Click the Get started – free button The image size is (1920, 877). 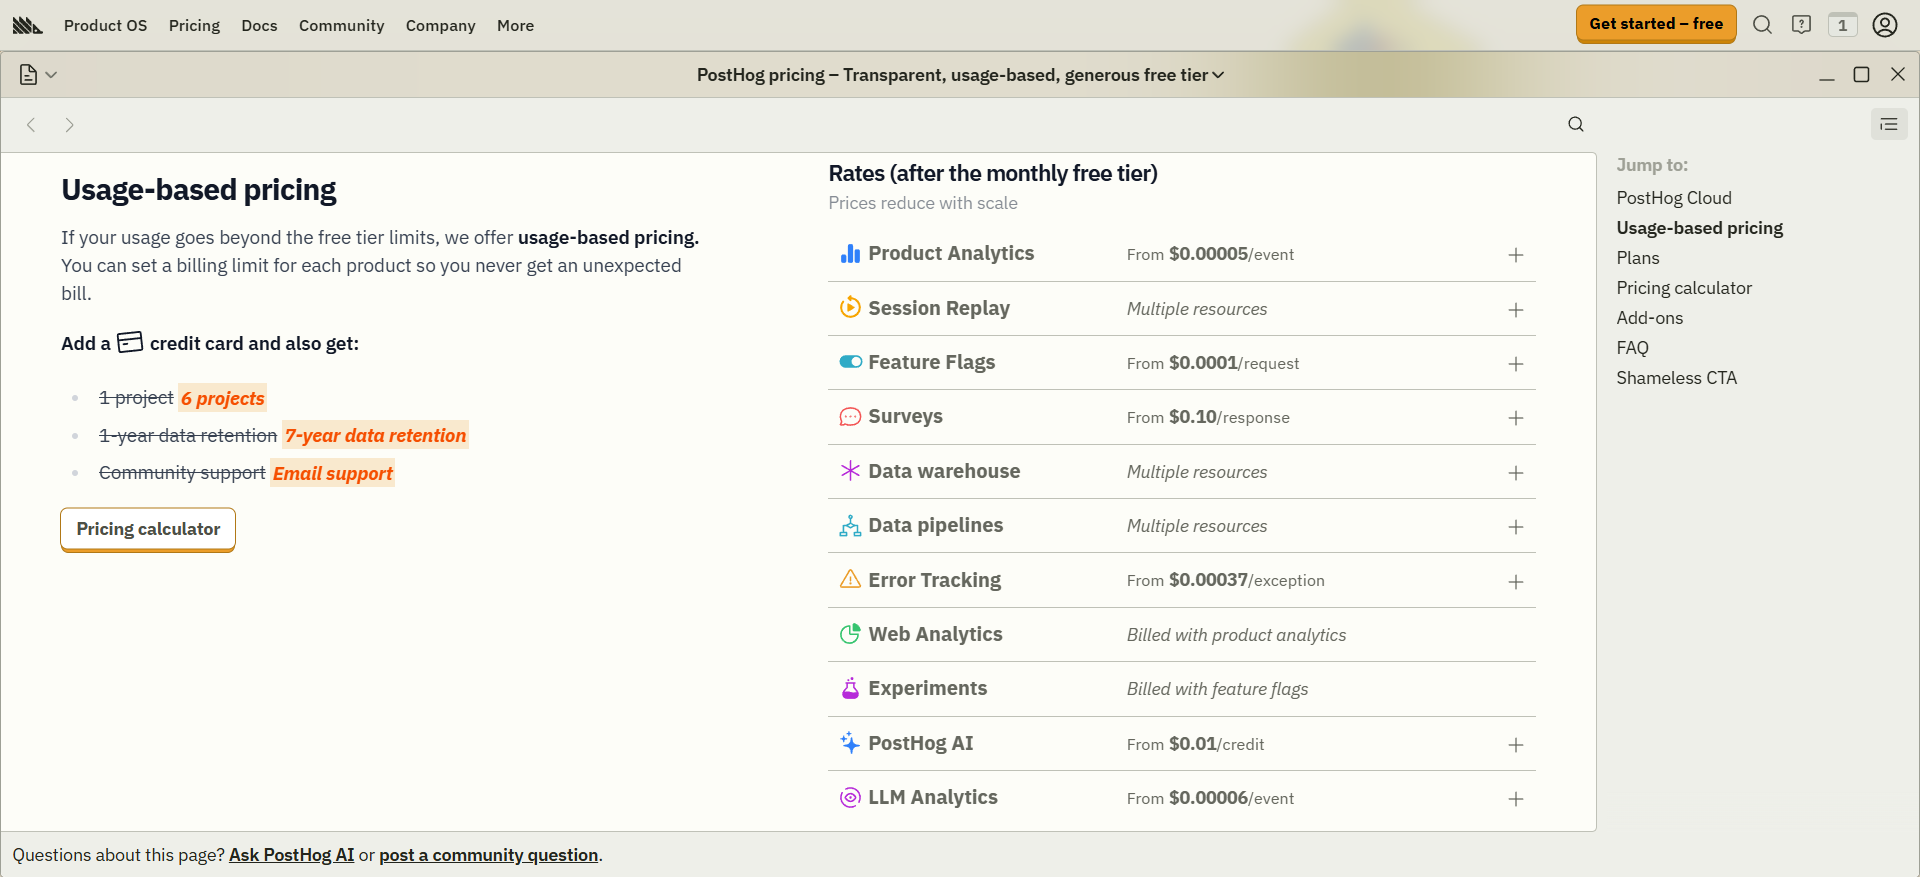tap(1655, 24)
